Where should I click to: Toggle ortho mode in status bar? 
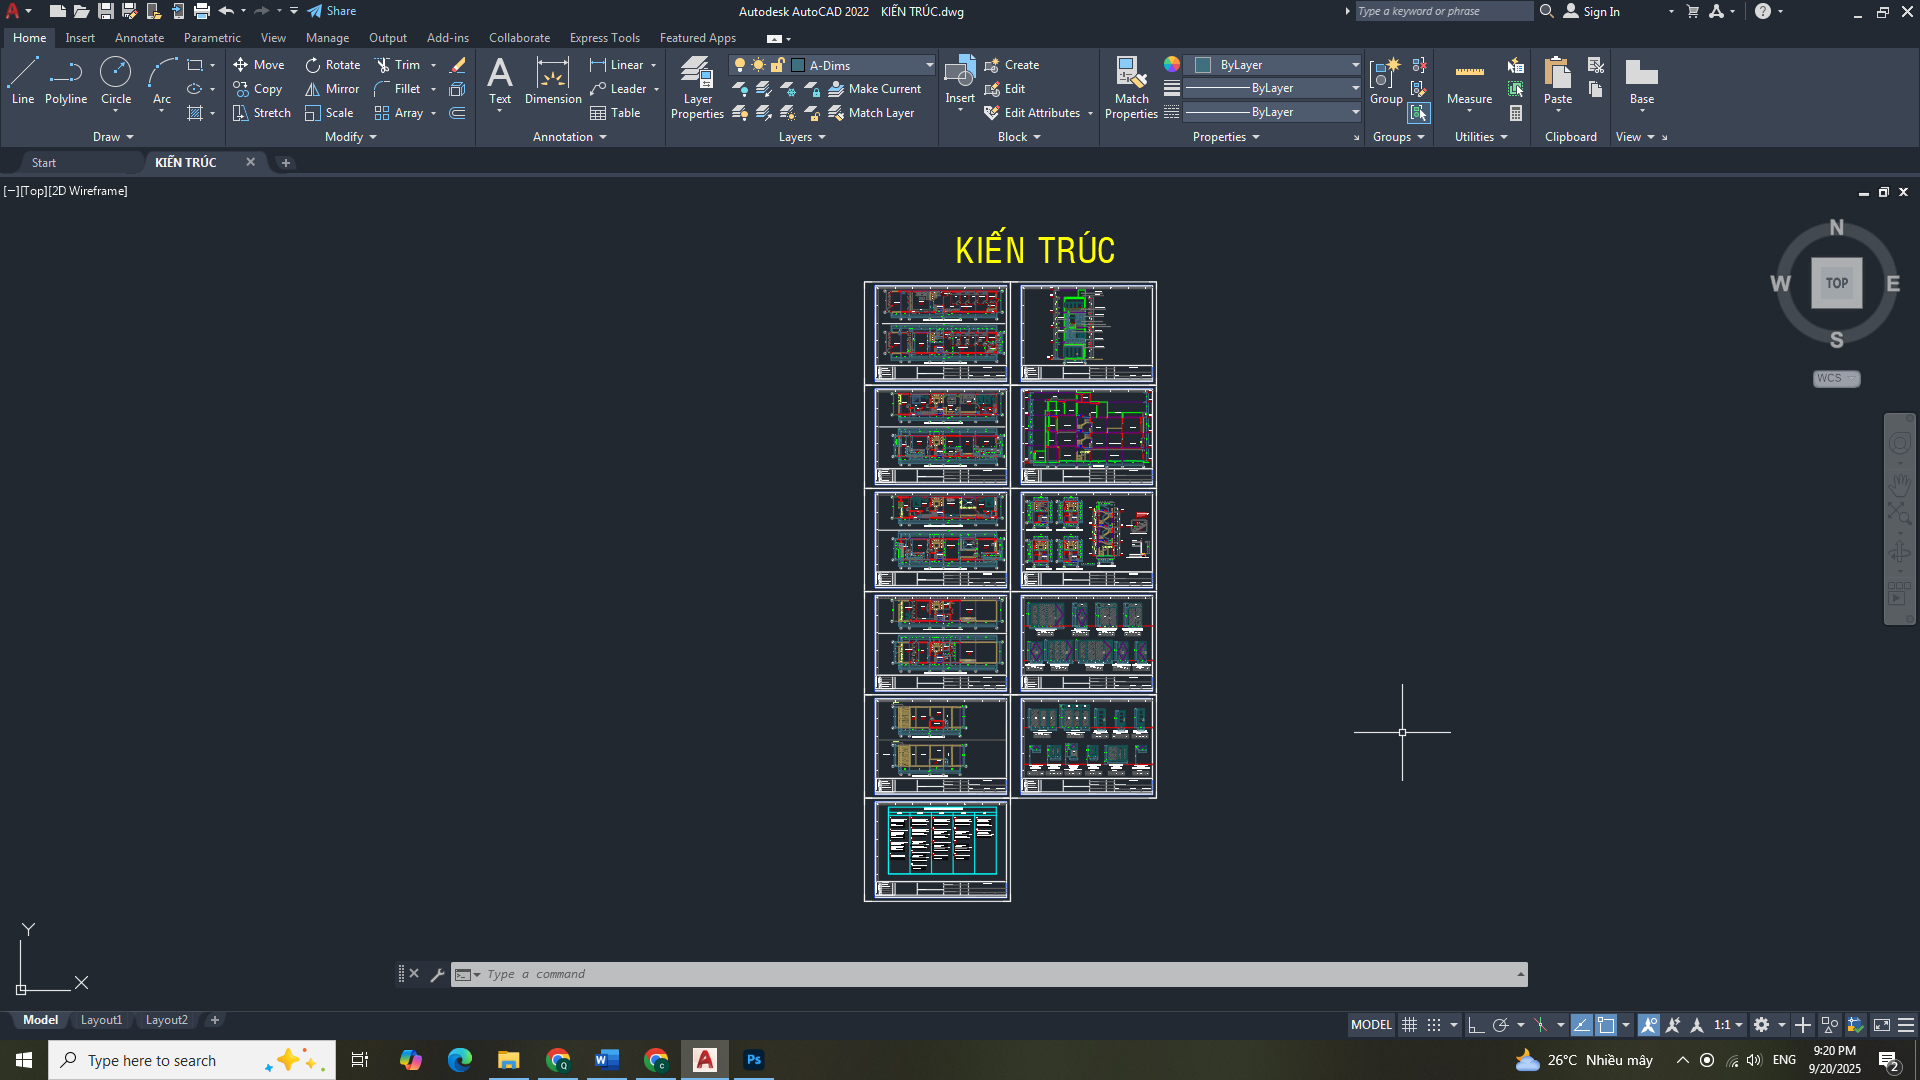[1476, 1025]
